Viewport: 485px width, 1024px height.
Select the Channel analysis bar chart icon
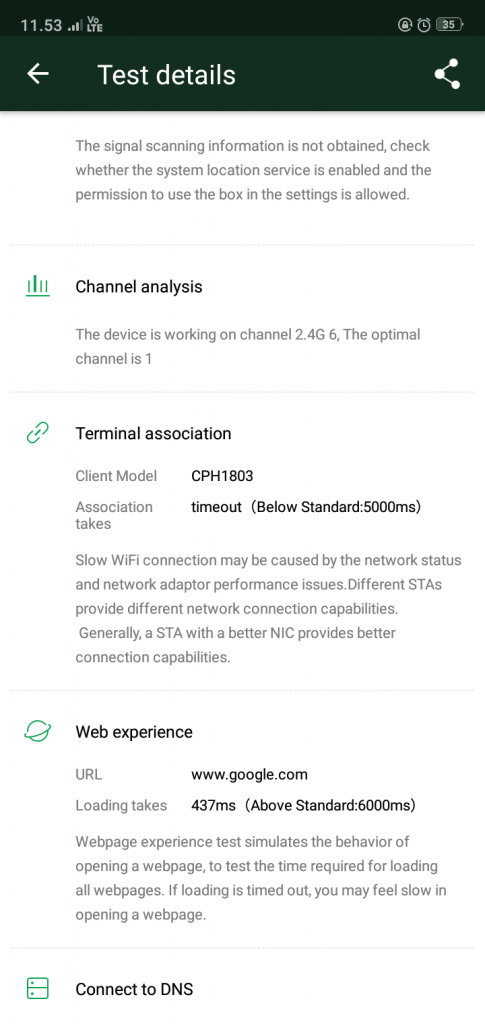pos(38,286)
